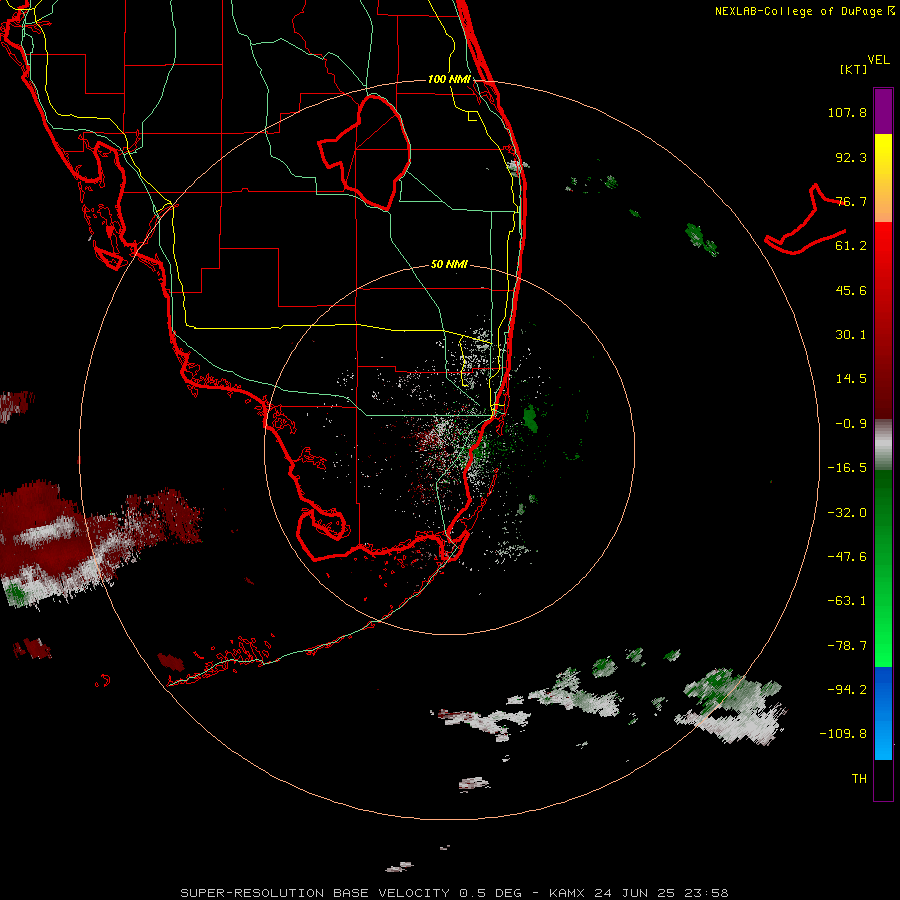This screenshot has height=900, width=900.
Task: Pick the black TH segment of the color bar
Action: click(x=883, y=779)
